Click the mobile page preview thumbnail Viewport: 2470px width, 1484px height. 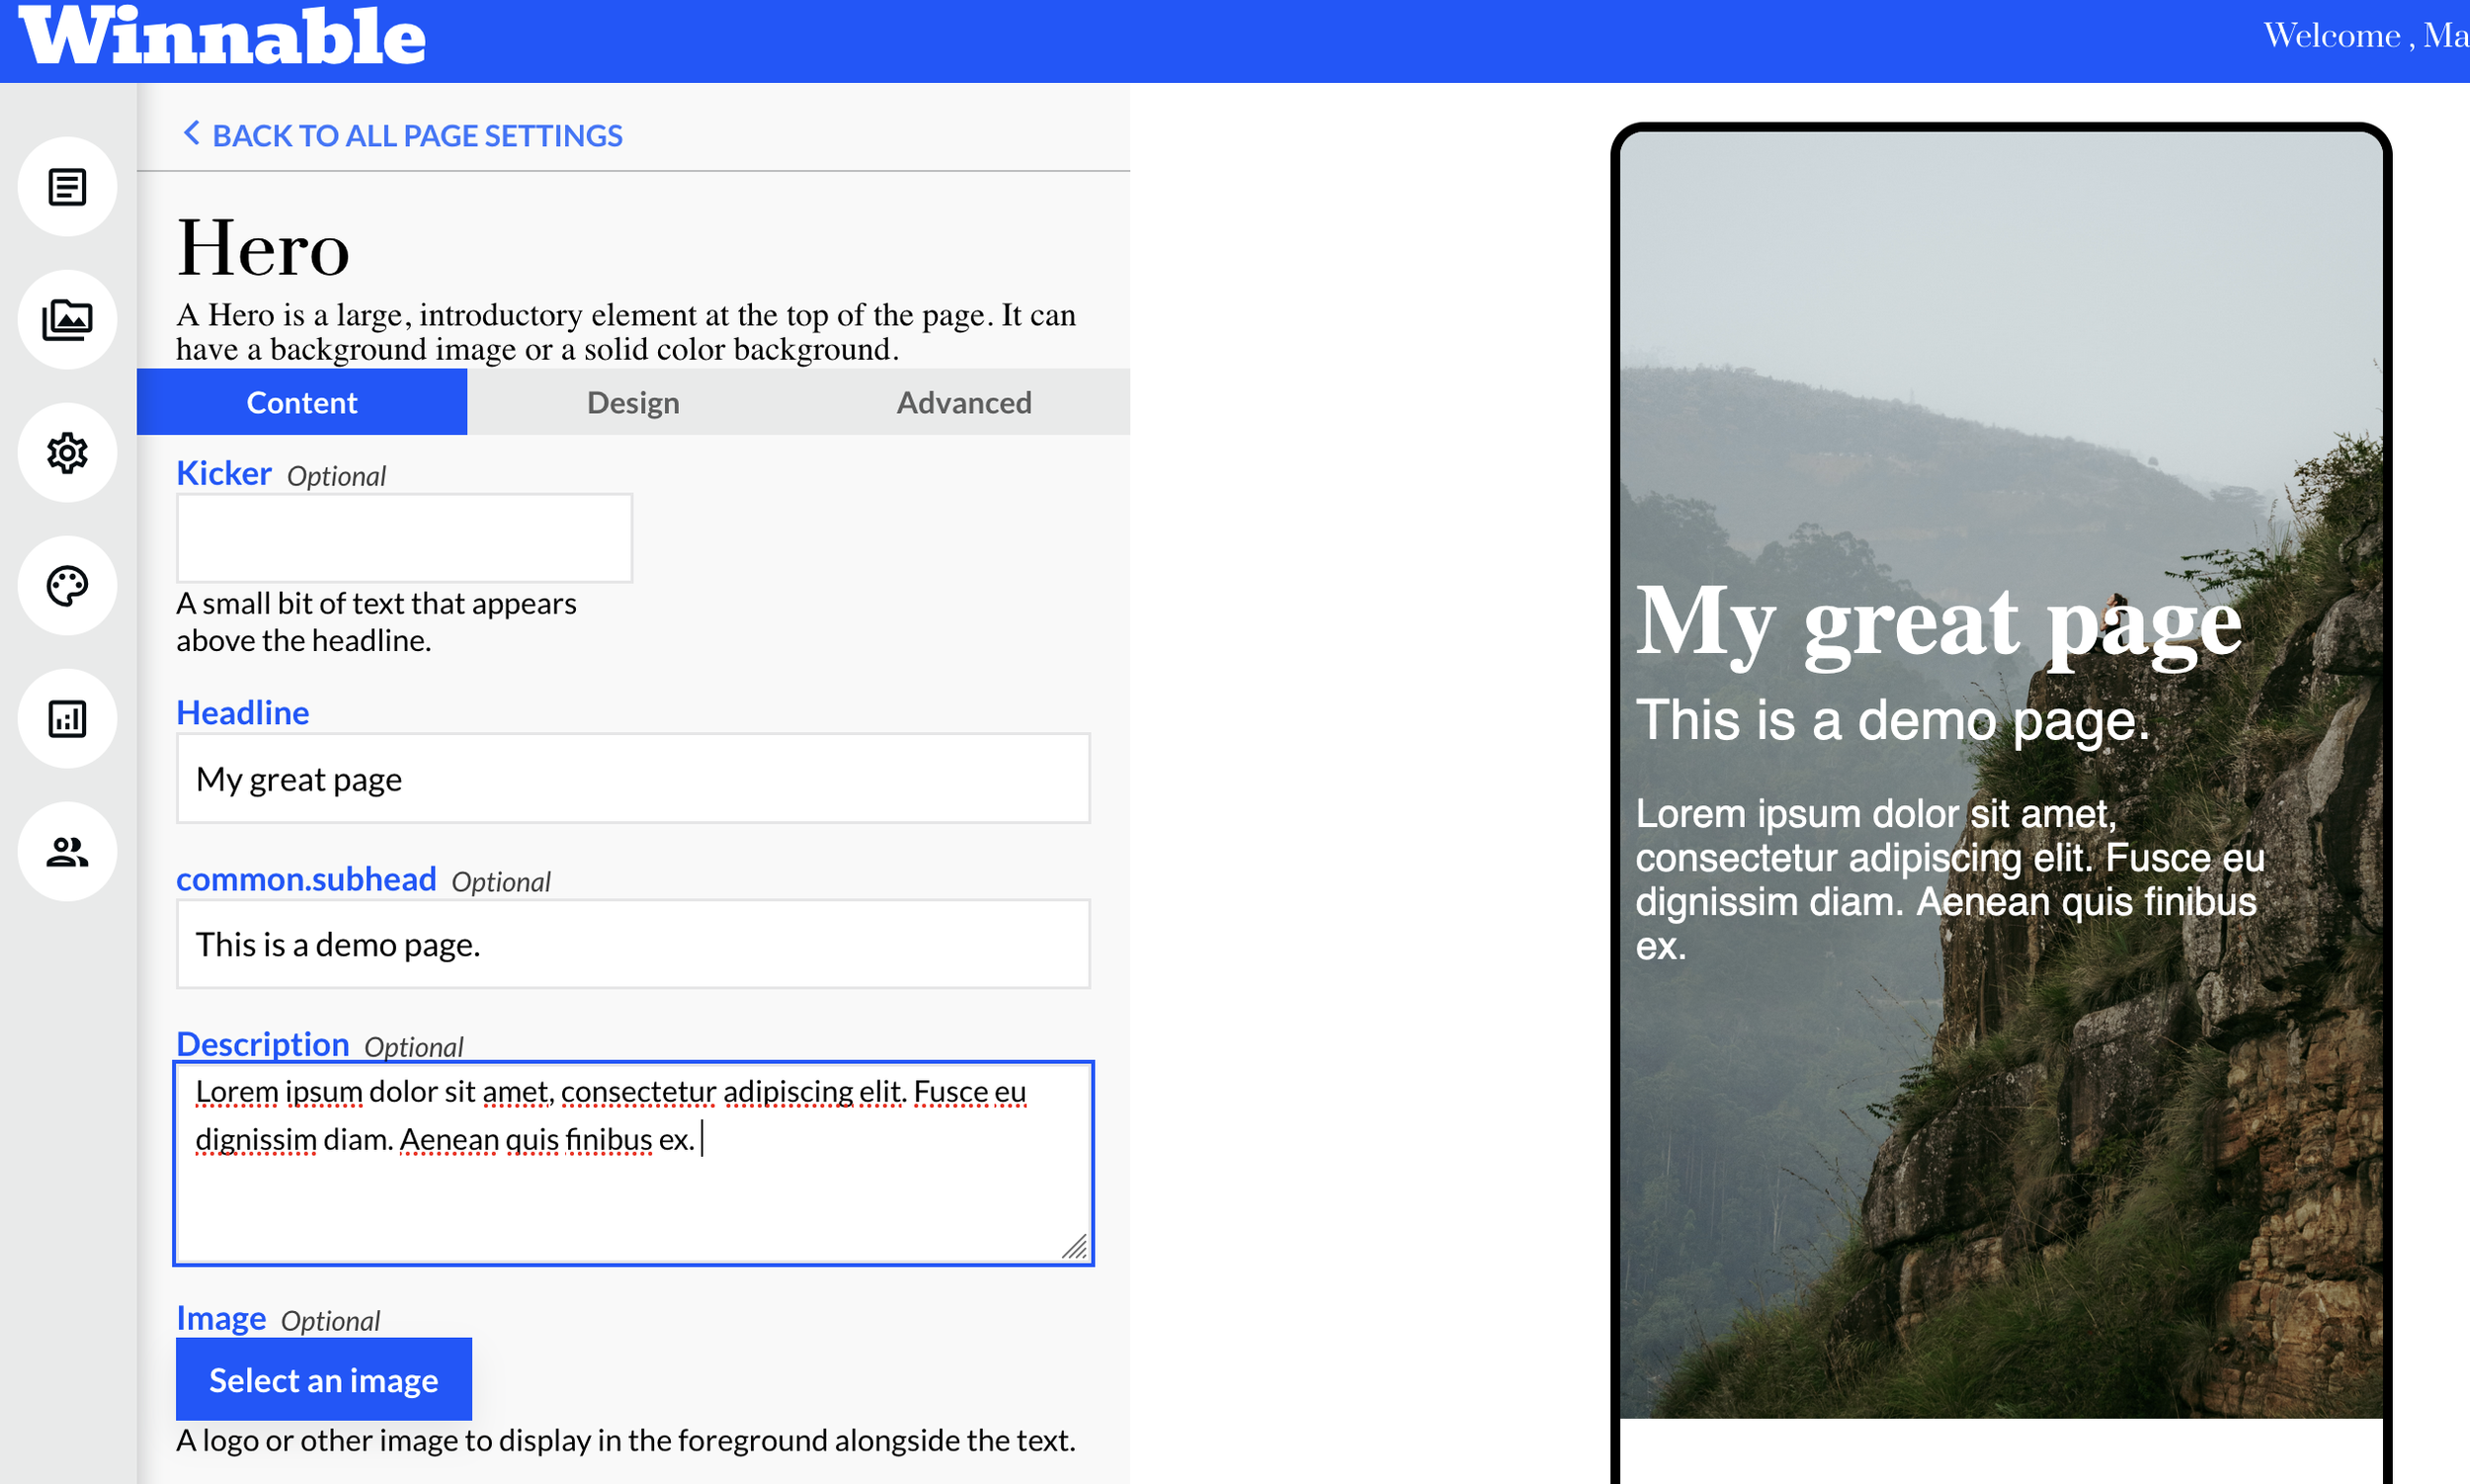pyautogui.click(x=1998, y=780)
